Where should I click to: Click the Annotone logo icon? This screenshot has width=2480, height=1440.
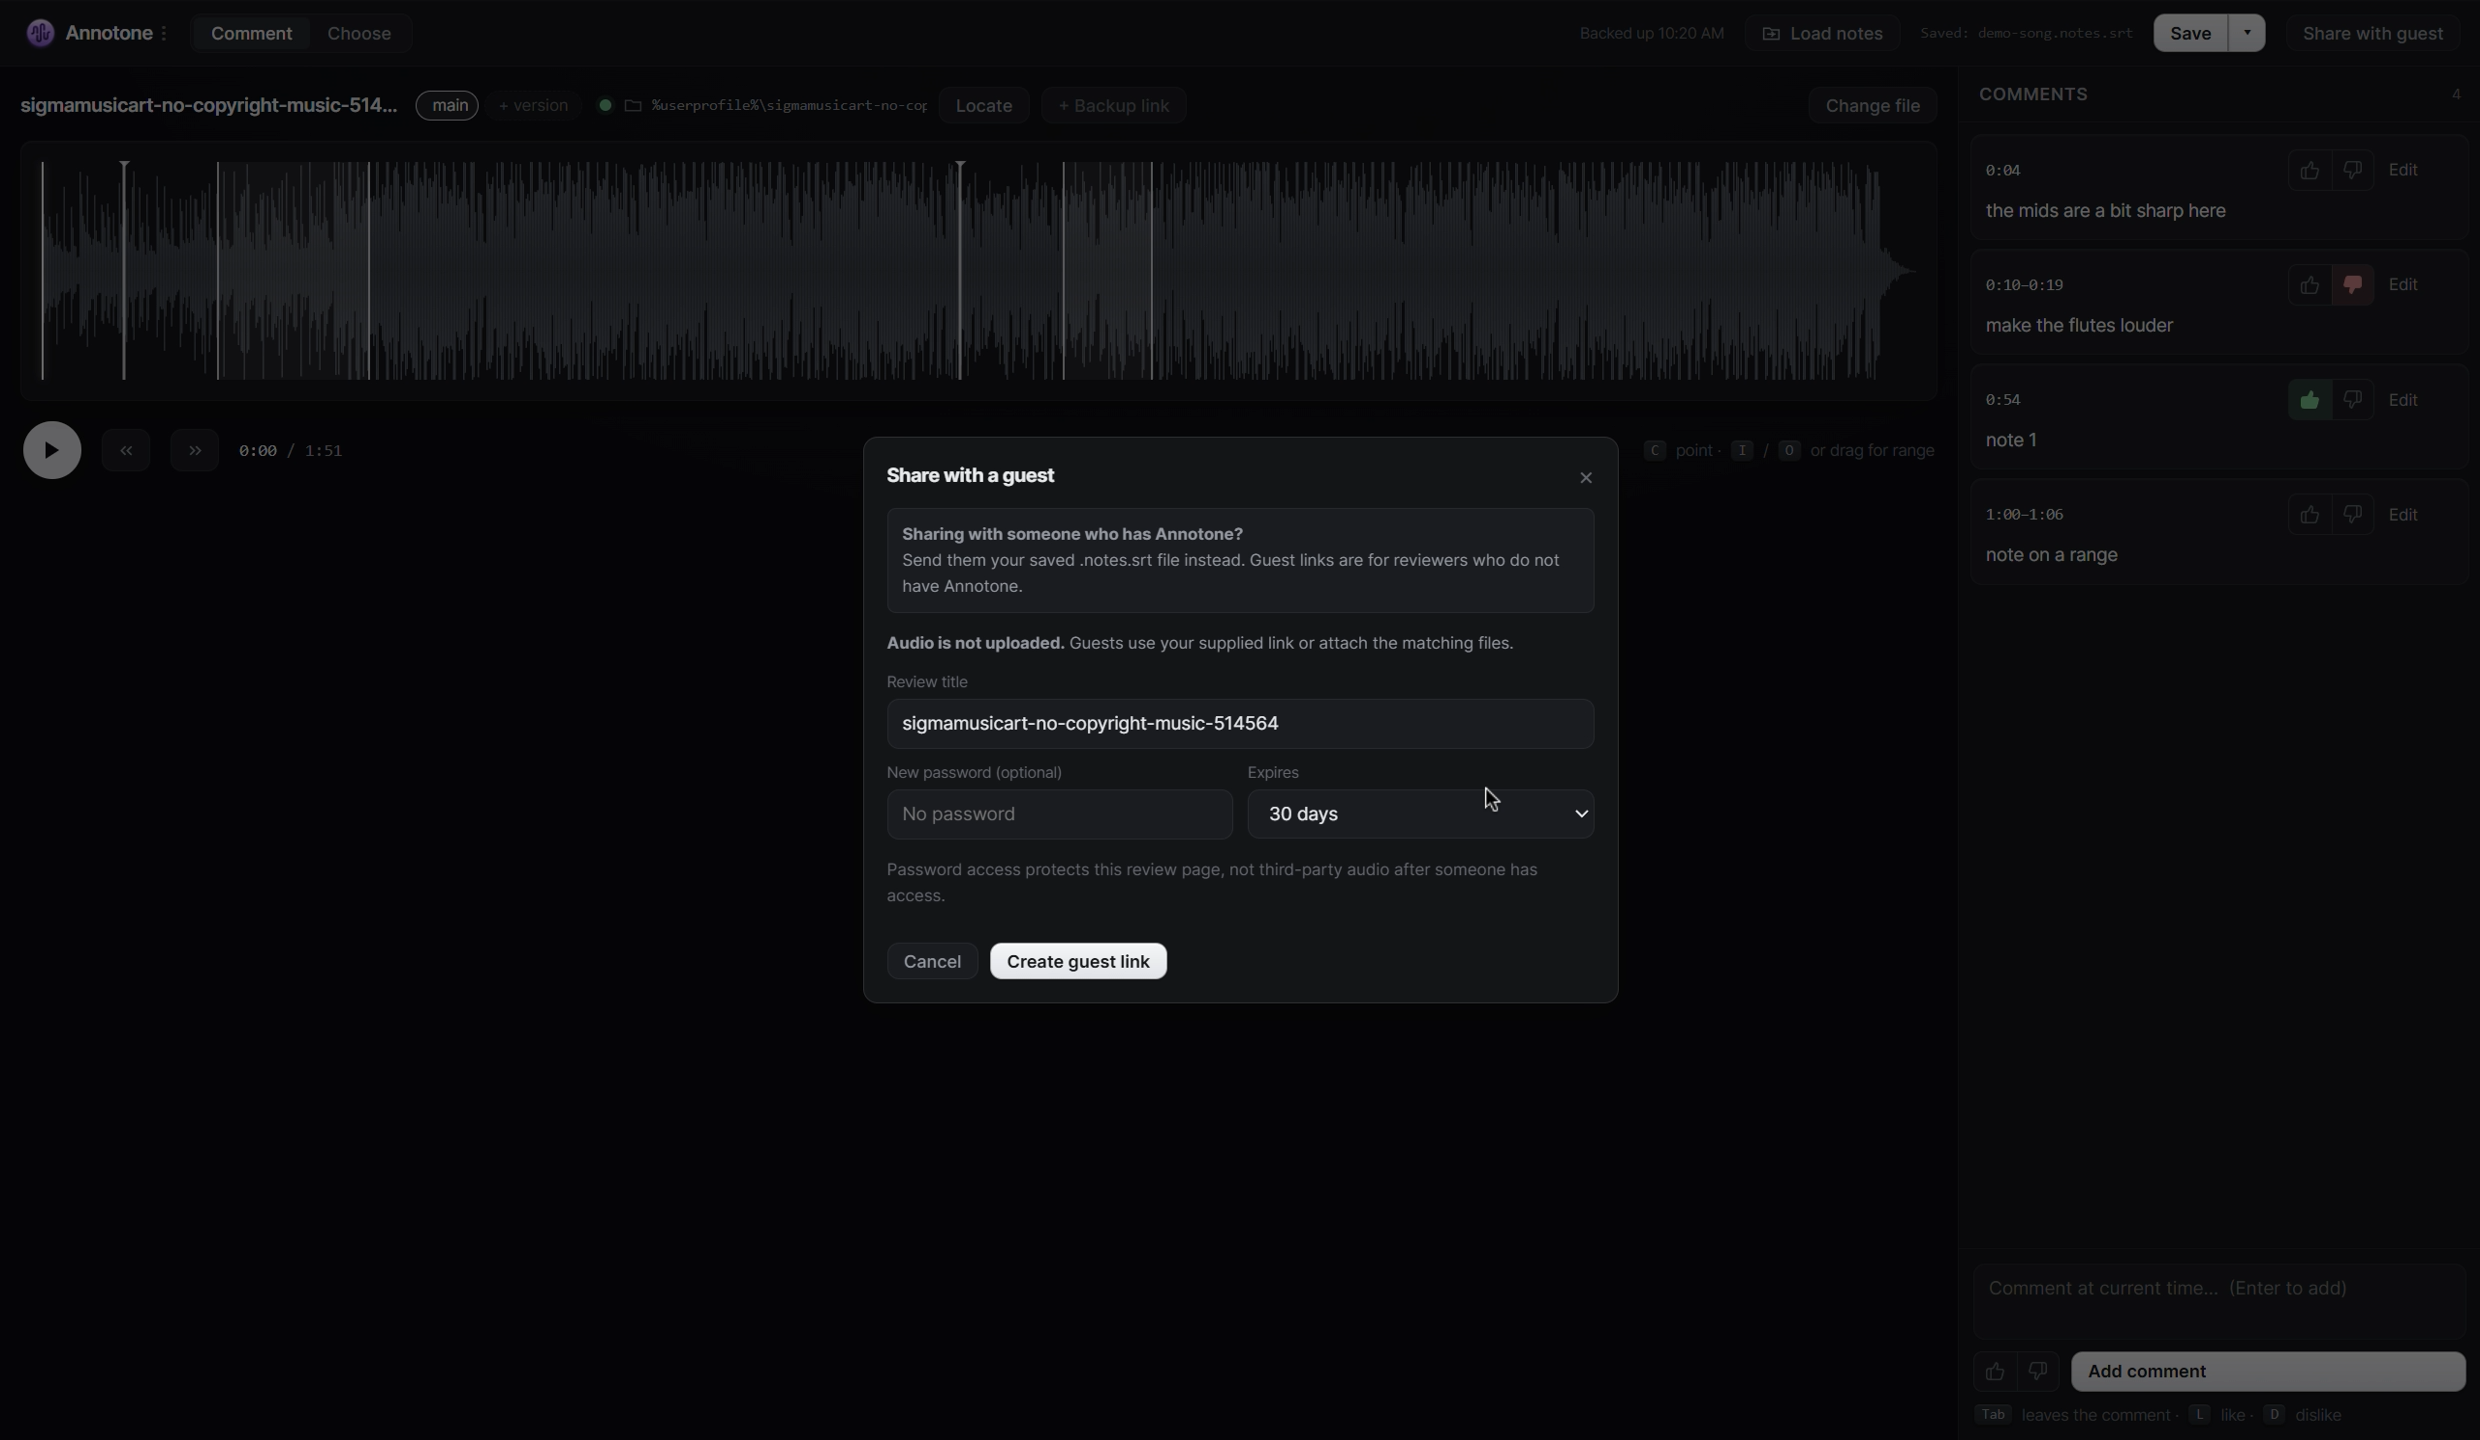pyautogui.click(x=40, y=33)
